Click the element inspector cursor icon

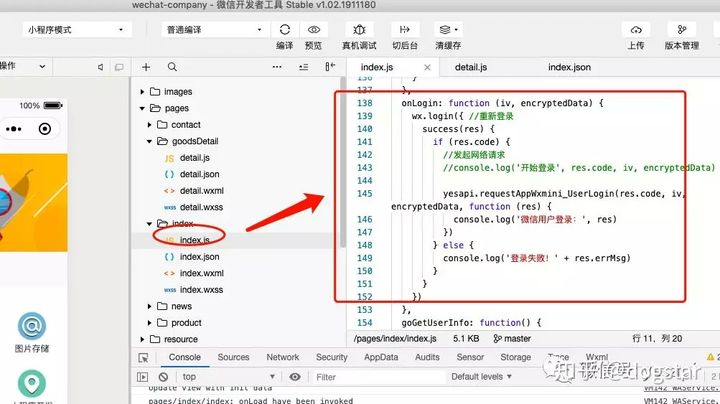pos(143,358)
